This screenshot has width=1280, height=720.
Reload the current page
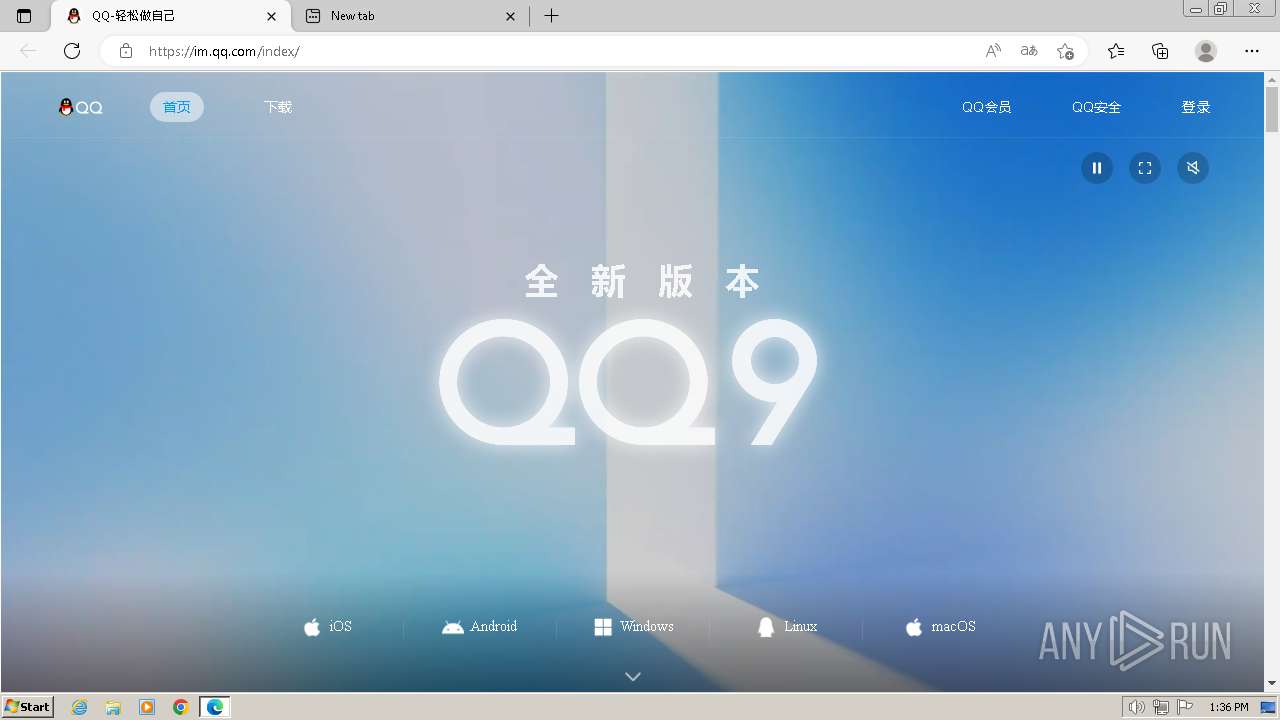coord(72,51)
